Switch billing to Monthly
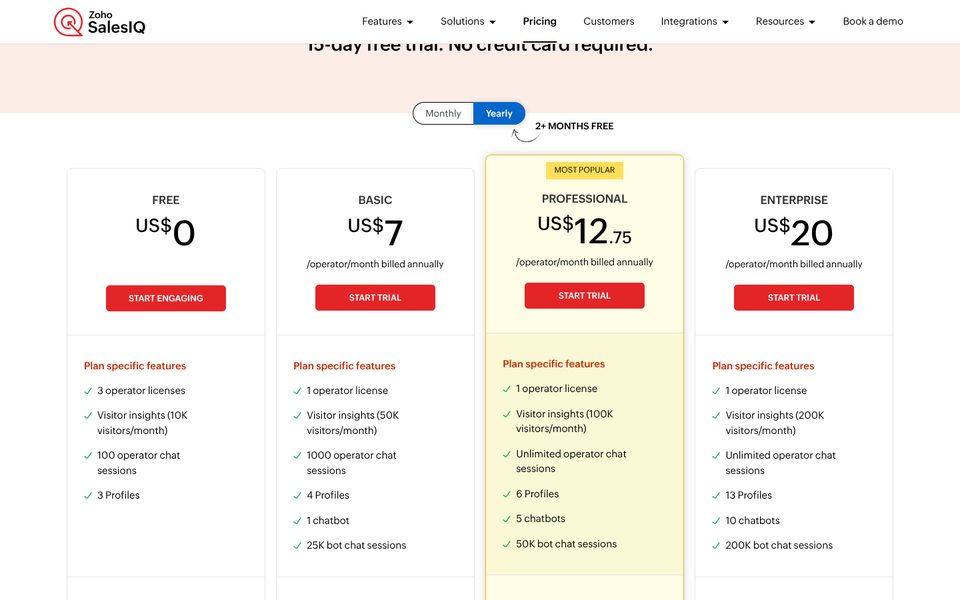This screenshot has width=960, height=600. point(443,113)
